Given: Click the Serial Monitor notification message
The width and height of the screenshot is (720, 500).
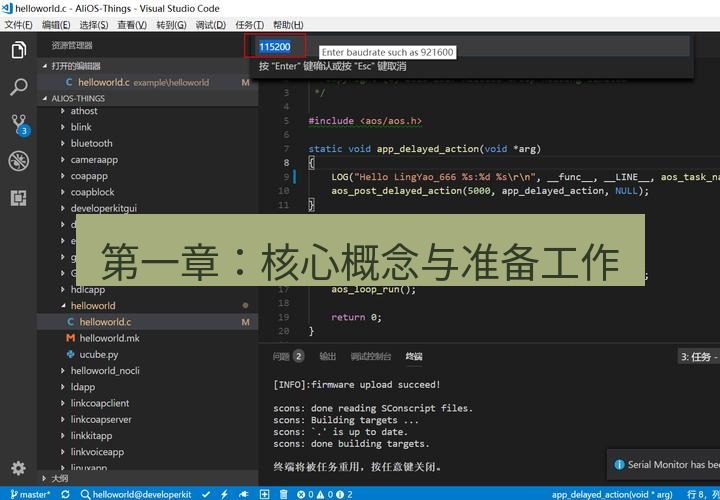Looking at the screenshot, I should coord(674,465).
